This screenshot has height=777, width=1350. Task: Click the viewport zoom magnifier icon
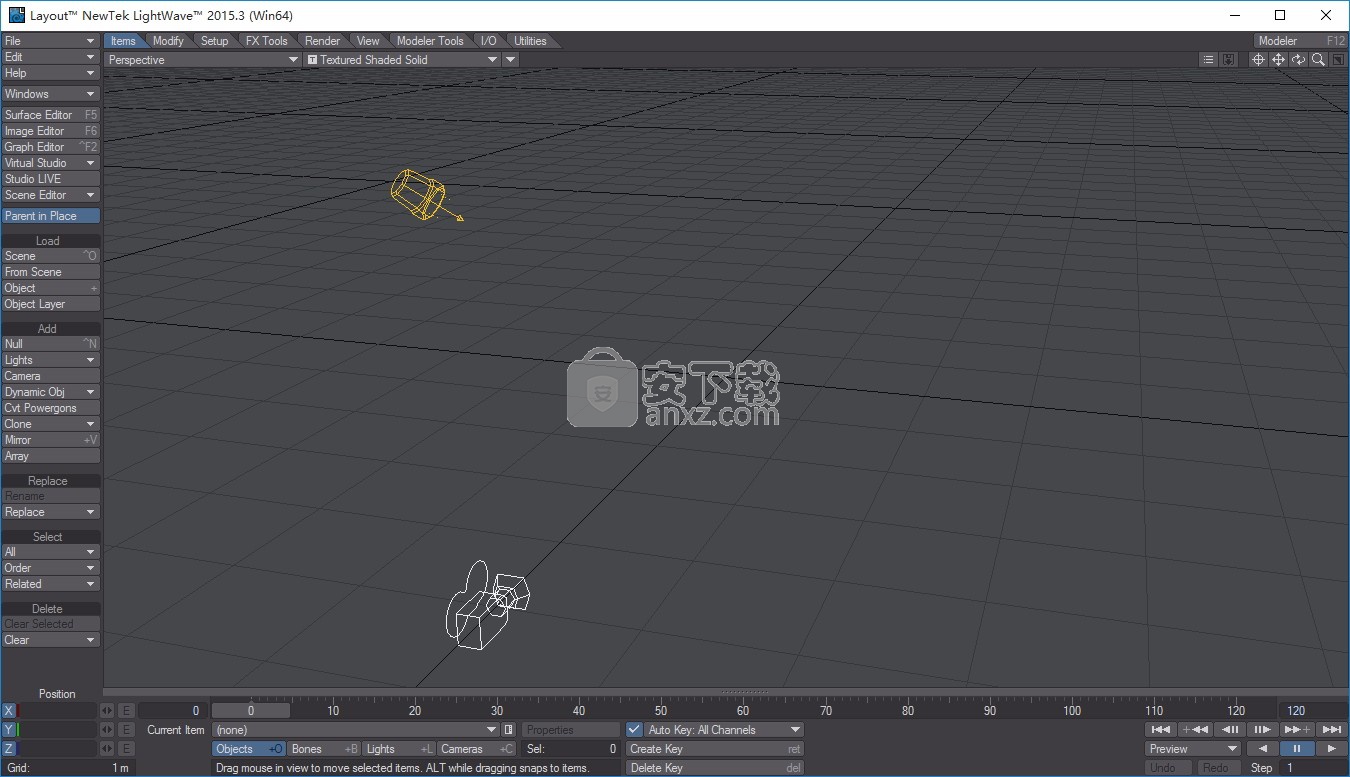coord(1318,60)
